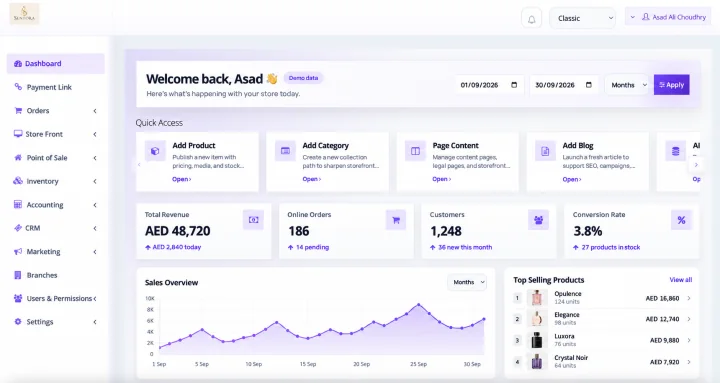Screen dimensions: 720x383
Task: Click the Page Content layout icon
Action: point(415,151)
